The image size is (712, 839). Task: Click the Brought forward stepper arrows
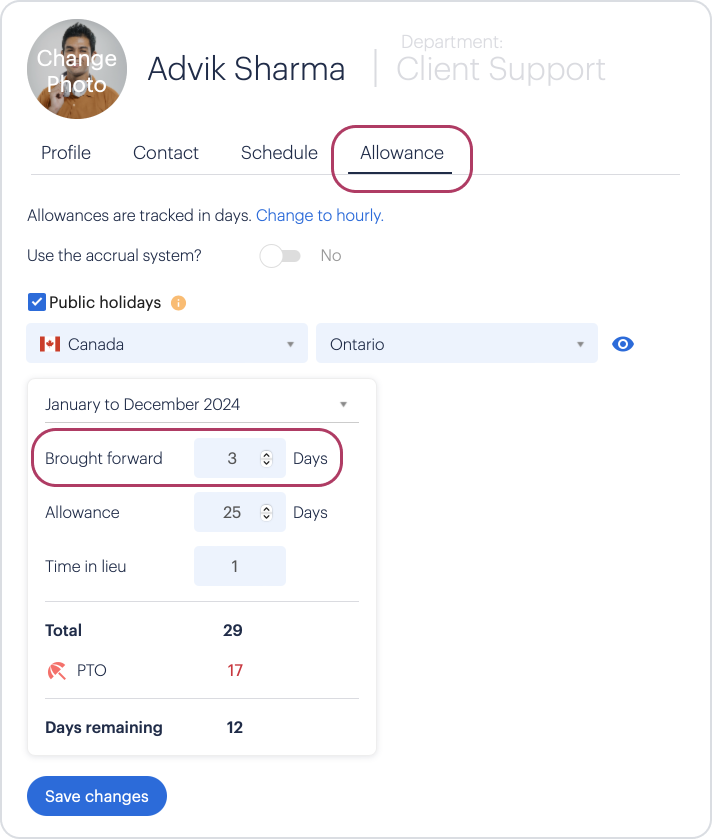pos(266,459)
